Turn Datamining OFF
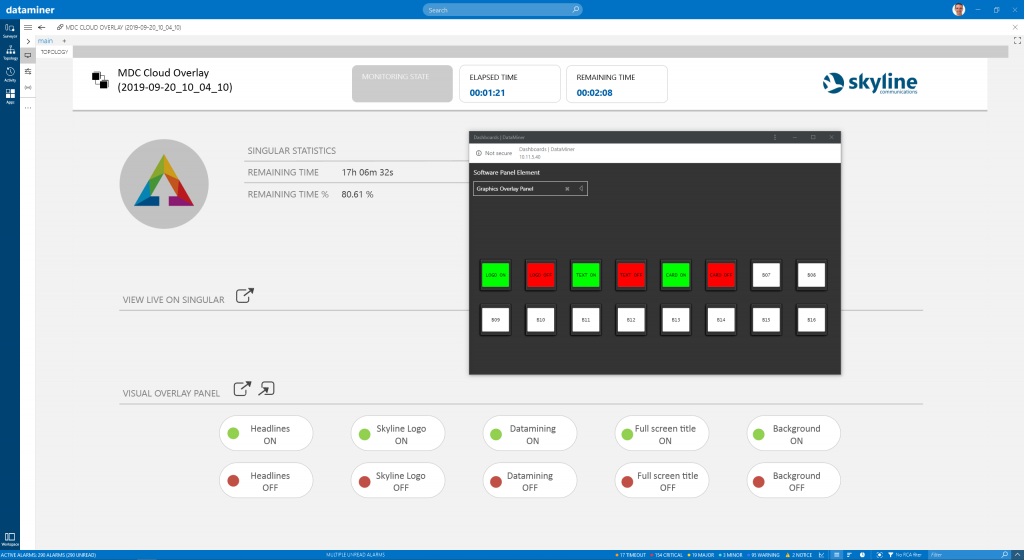This screenshot has width=1024, height=560. (x=530, y=480)
